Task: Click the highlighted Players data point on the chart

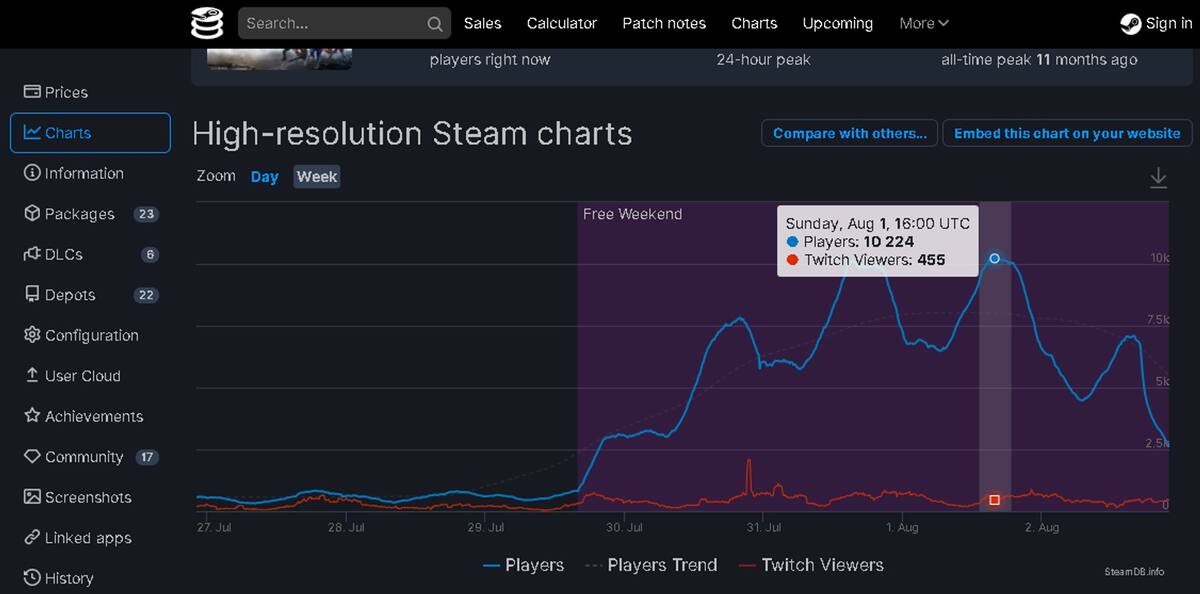Action: click(x=995, y=258)
